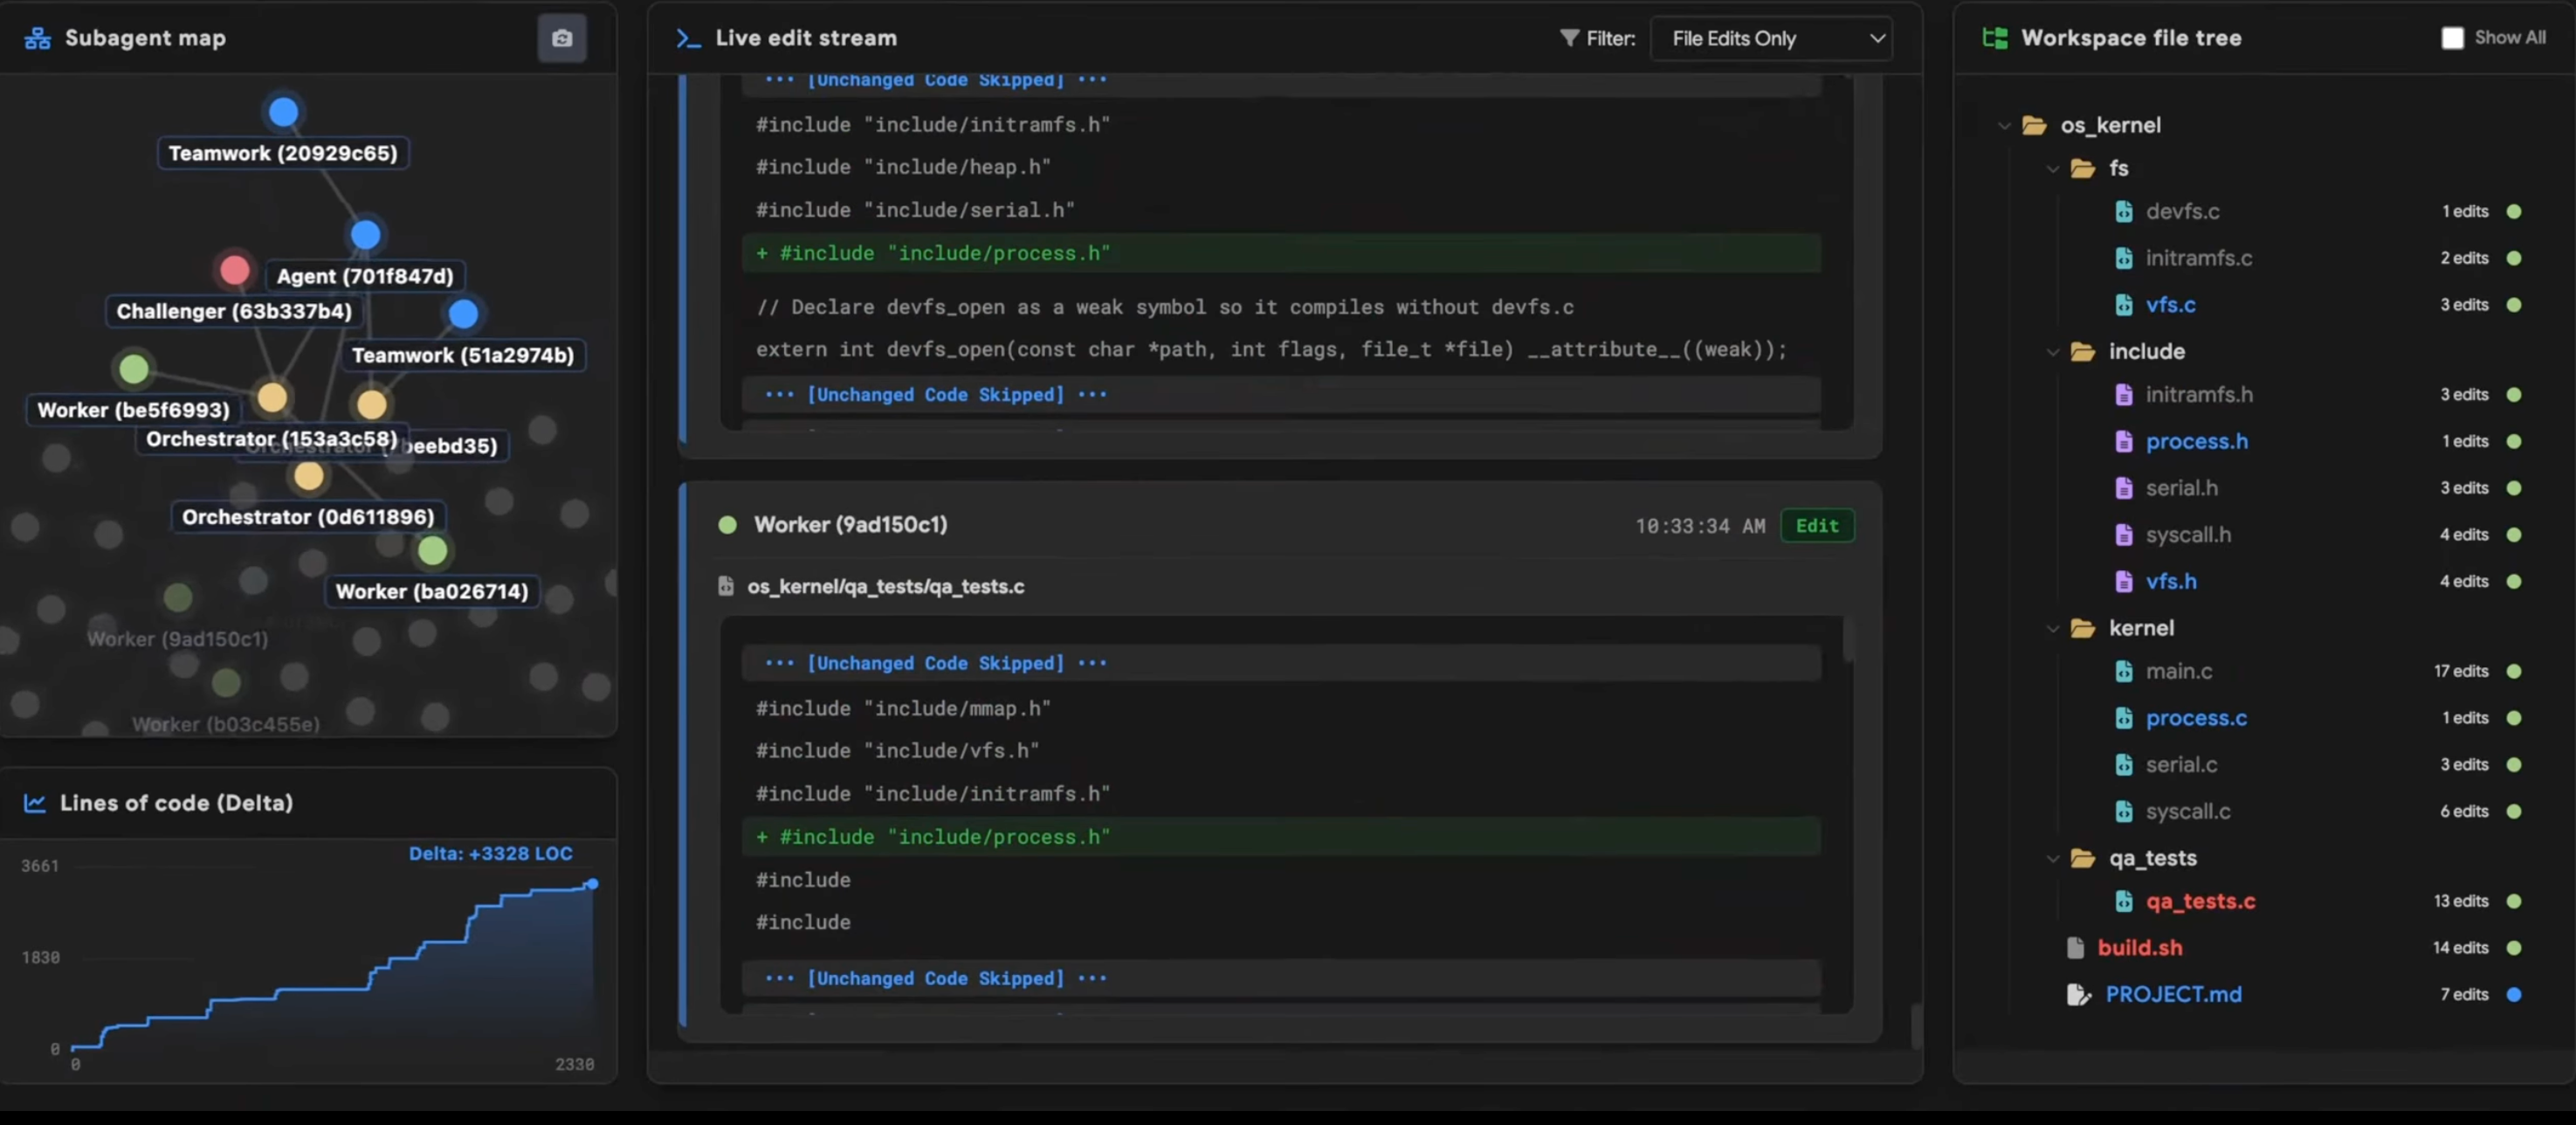This screenshot has height=1125, width=2576.
Task: Click the devfs.c file icon
Action: [2124, 211]
